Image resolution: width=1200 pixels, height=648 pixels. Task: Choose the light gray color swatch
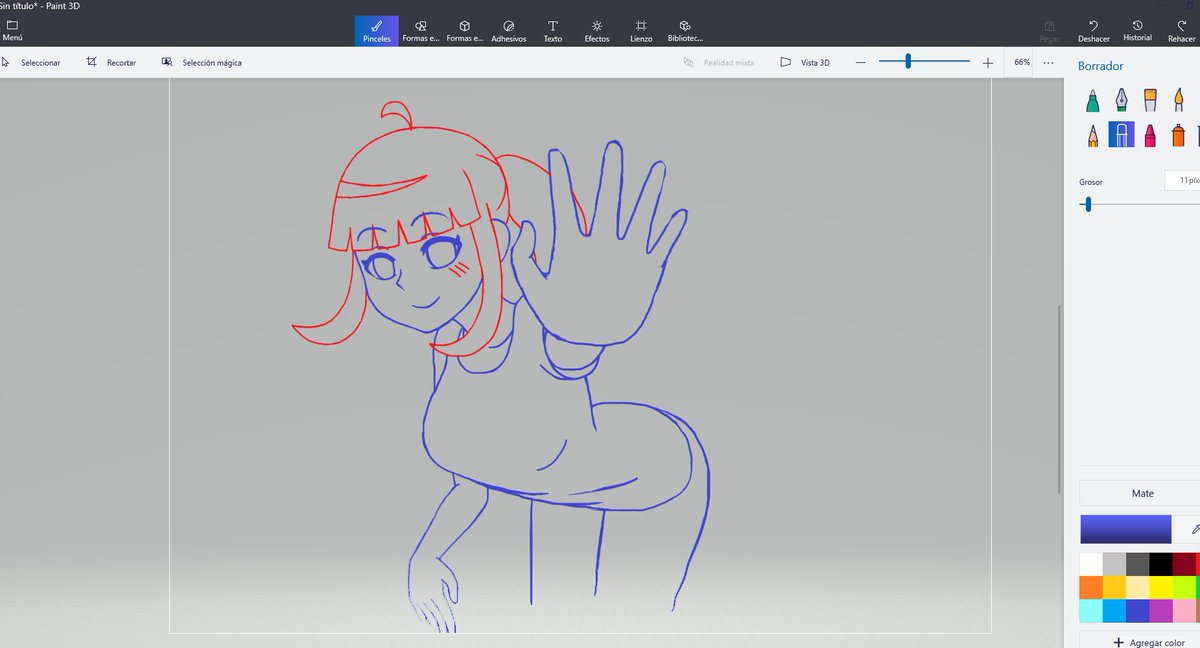pyautogui.click(x=1114, y=564)
